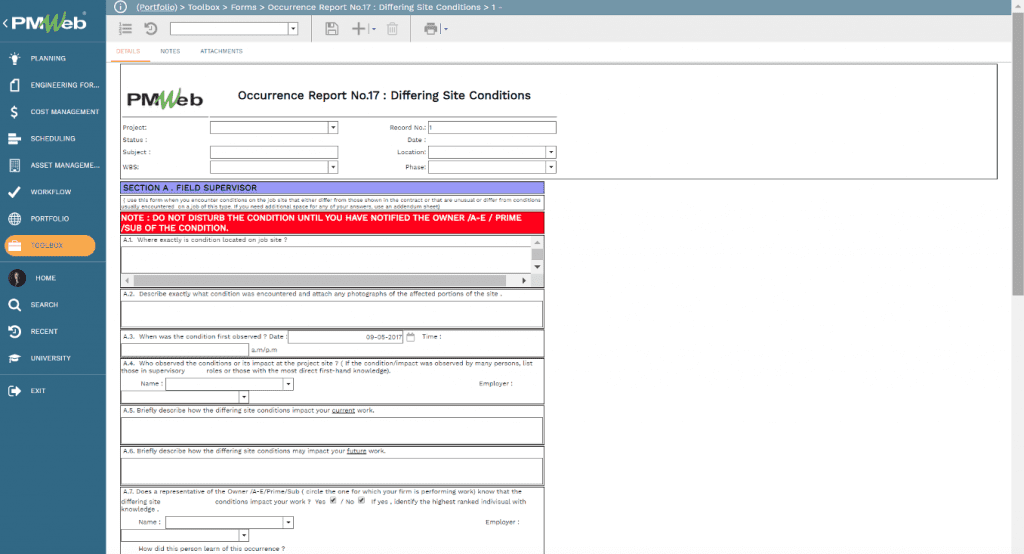1024x554 pixels.
Task: Expand the toolbar combo box dropdown
Action: pyautogui.click(x=293, y=29)
